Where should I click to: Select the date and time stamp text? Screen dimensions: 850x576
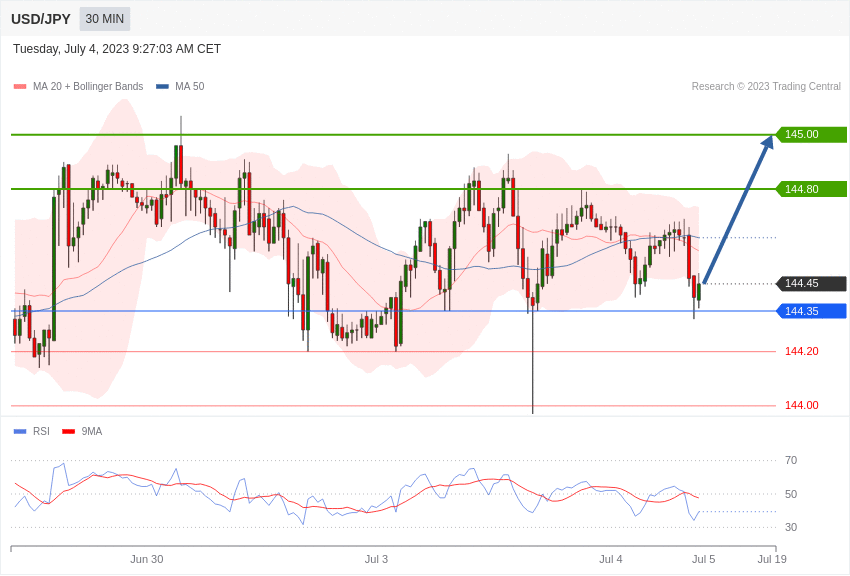click(117, 49)
